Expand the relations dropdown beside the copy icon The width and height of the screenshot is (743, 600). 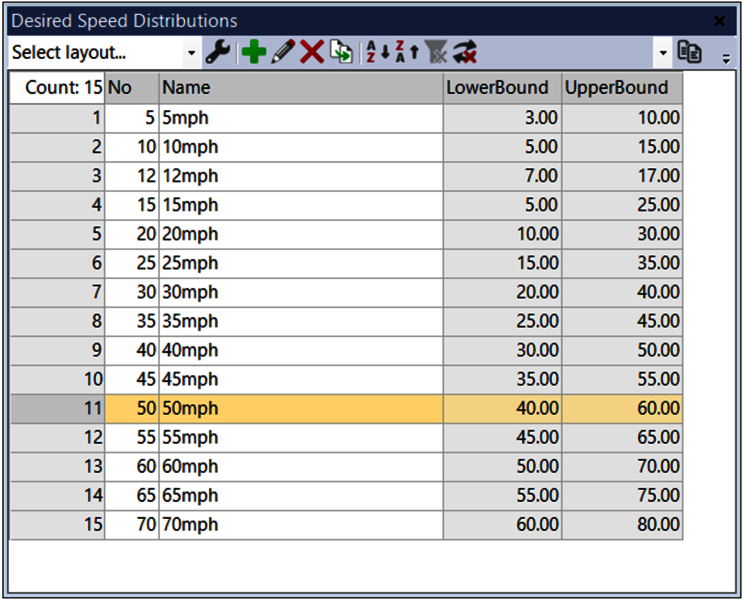(662, 52)
